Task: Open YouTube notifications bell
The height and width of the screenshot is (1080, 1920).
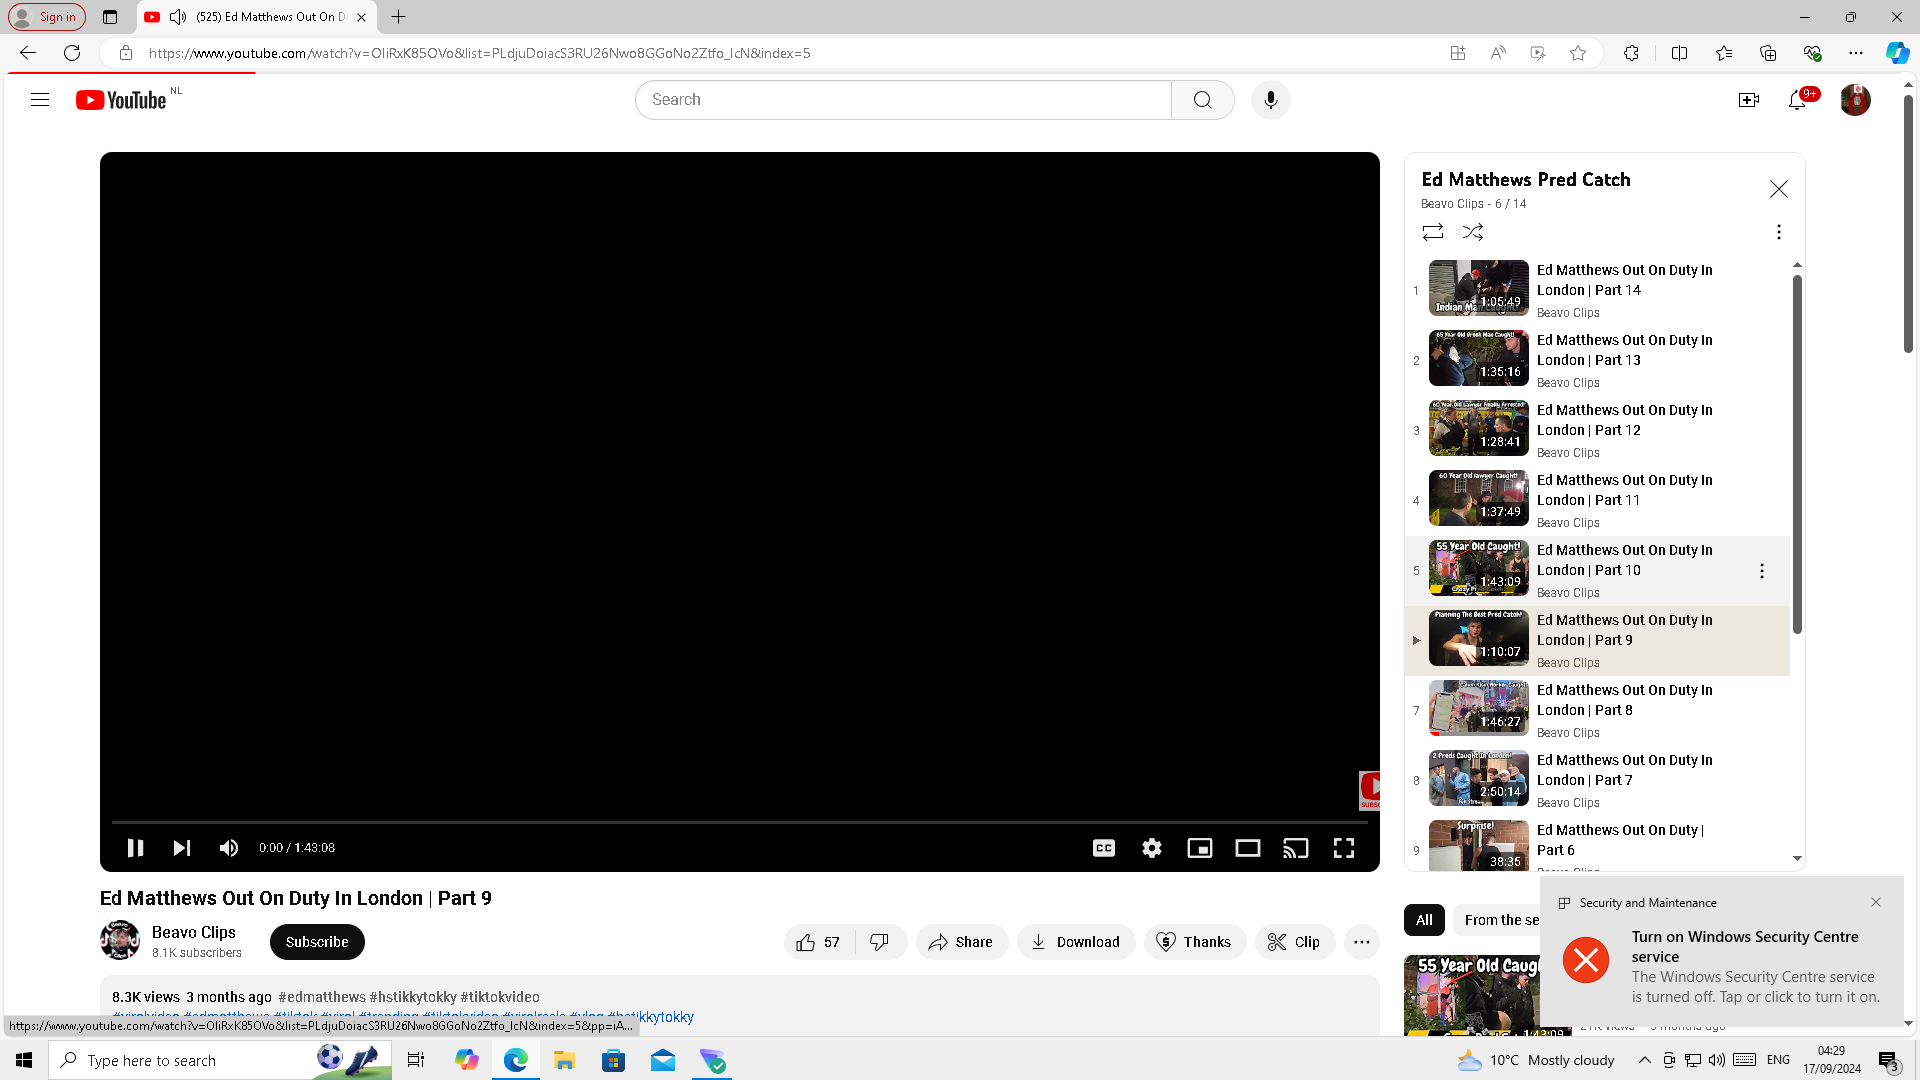Action: (x=1797, y=100)
